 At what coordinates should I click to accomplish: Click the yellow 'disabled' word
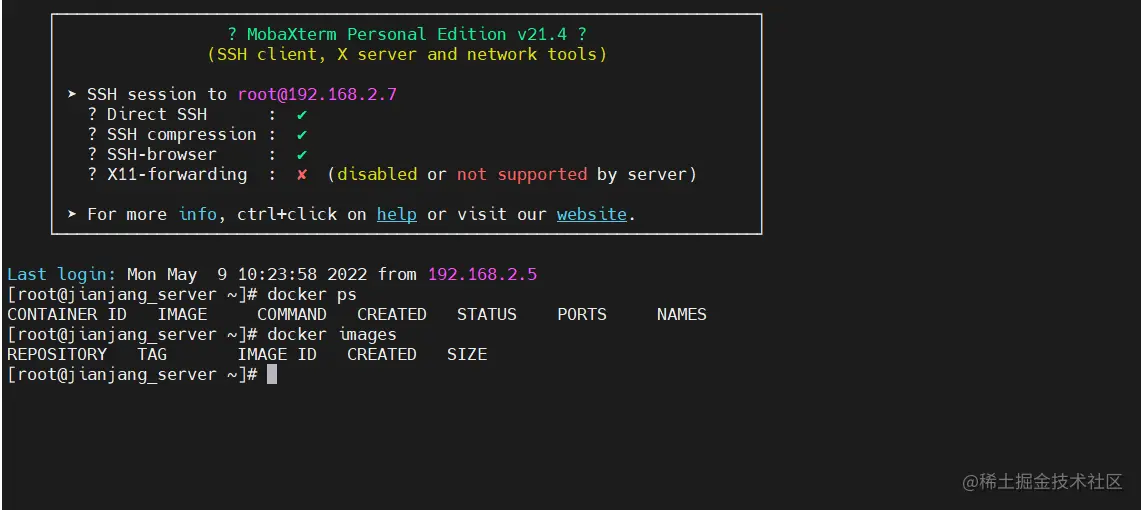377,175
